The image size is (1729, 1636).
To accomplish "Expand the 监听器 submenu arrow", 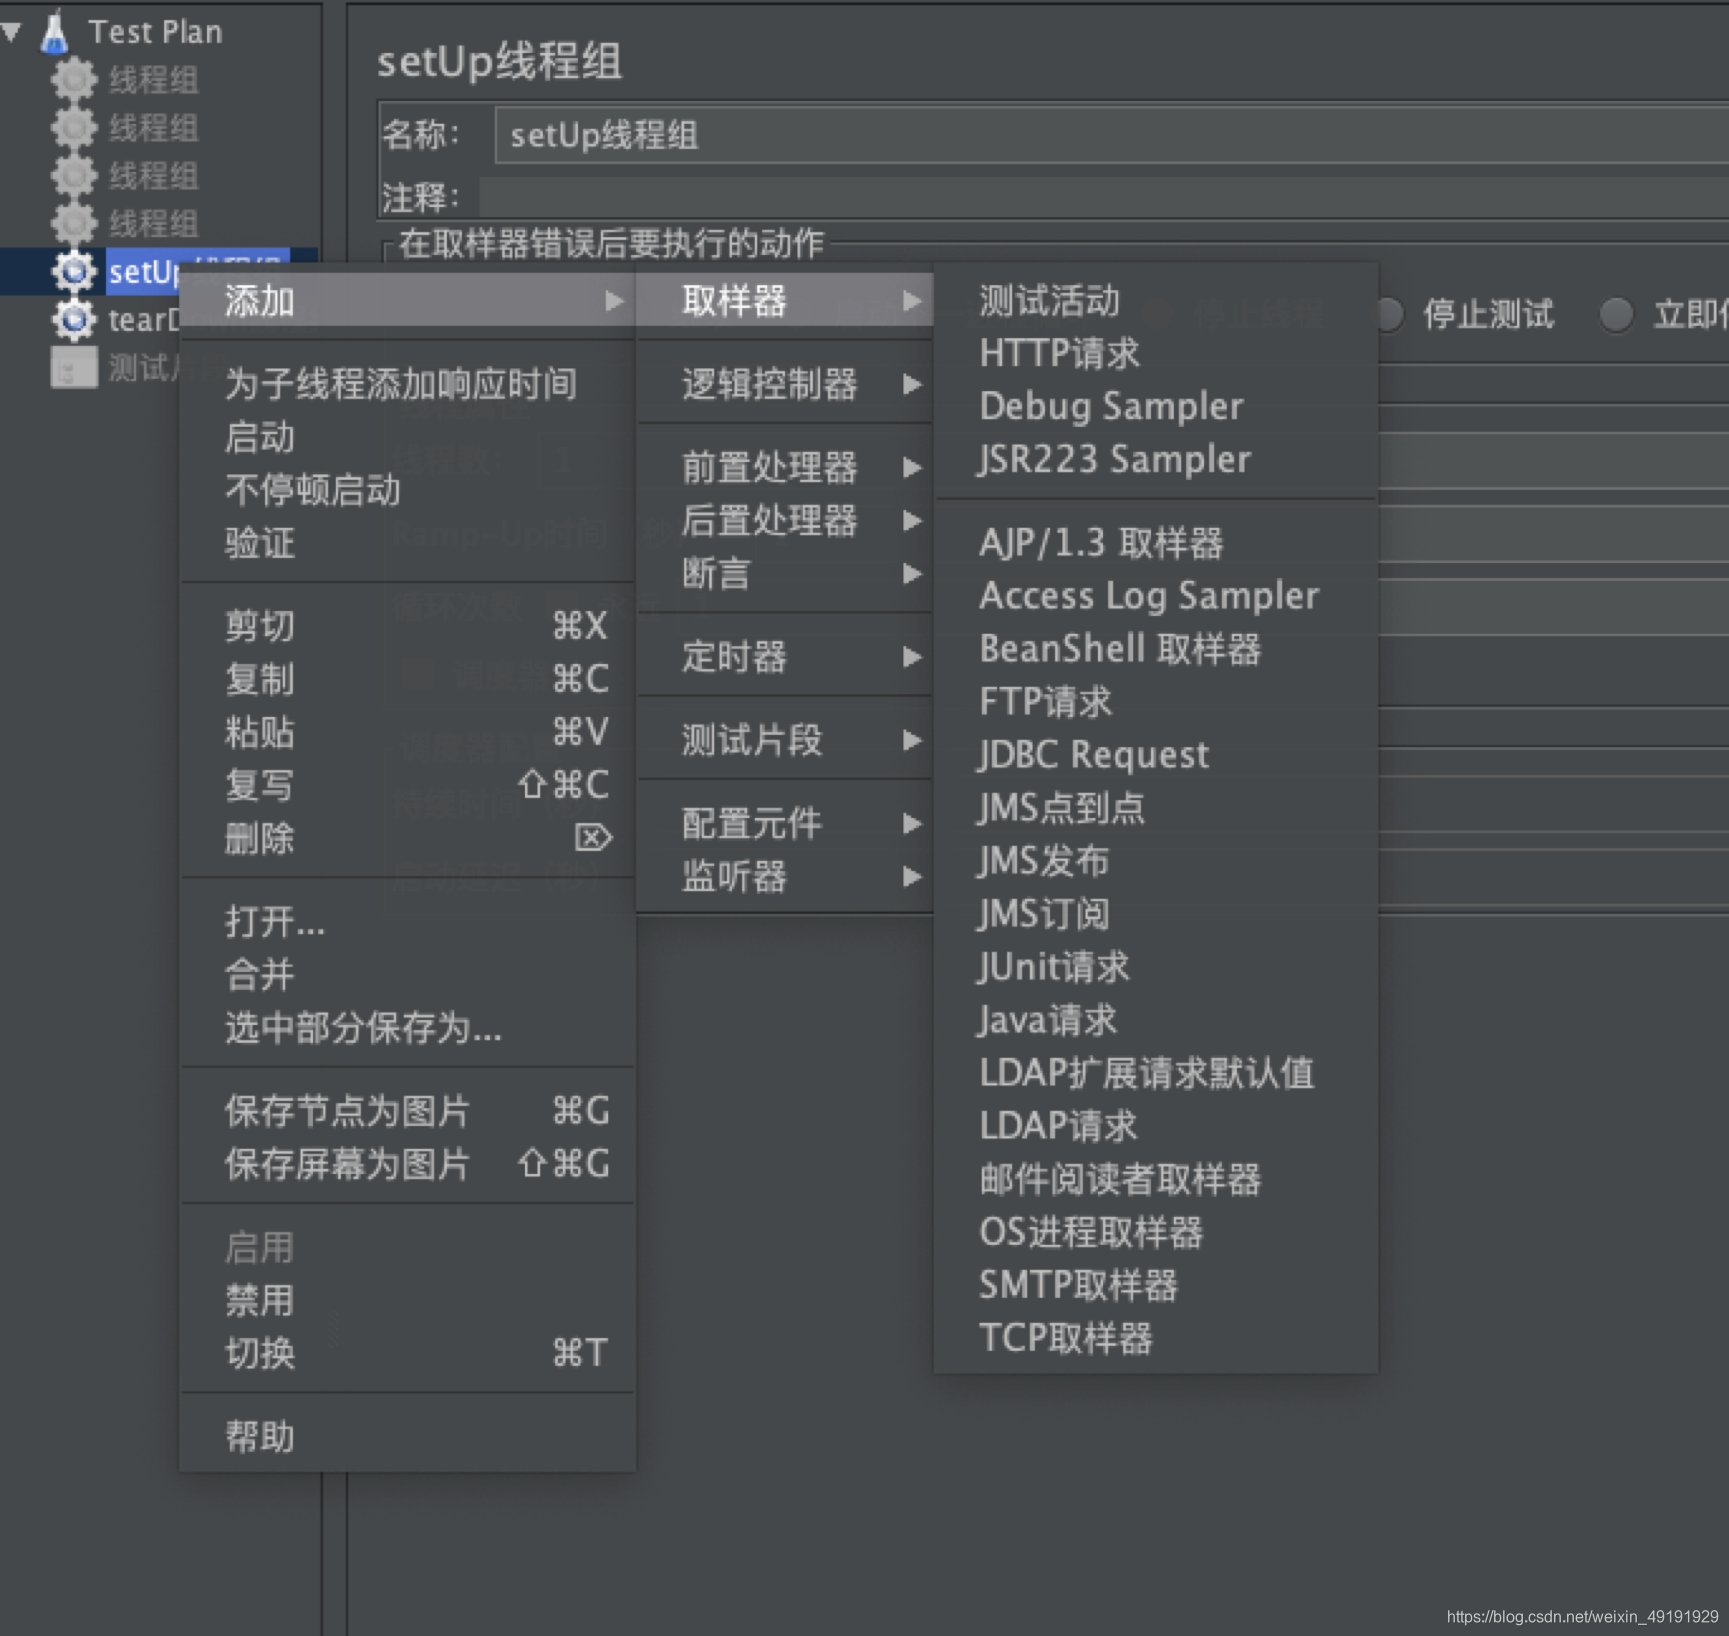I will click(x=911, y=877).
